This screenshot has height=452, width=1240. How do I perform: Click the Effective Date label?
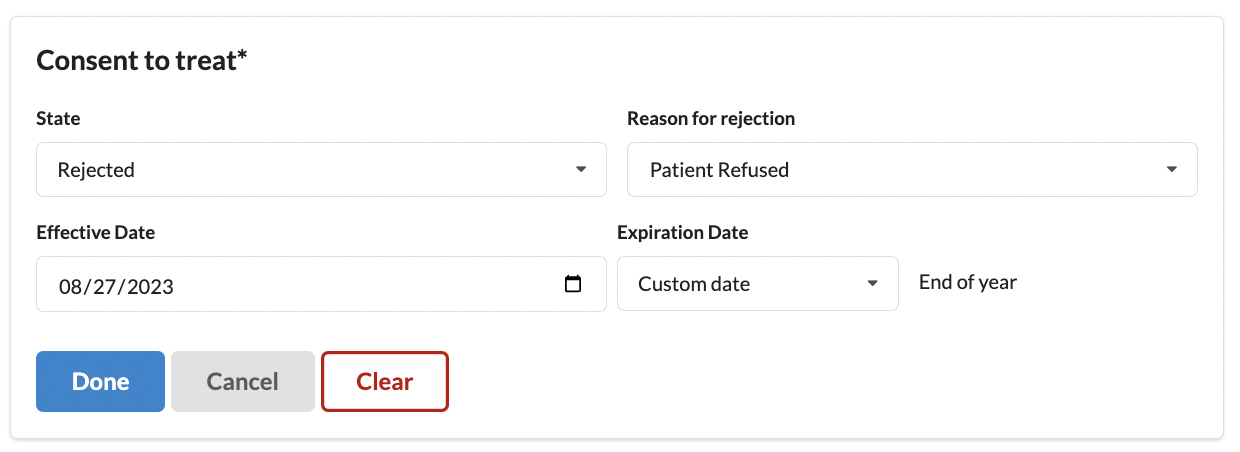tap(95, 233)
